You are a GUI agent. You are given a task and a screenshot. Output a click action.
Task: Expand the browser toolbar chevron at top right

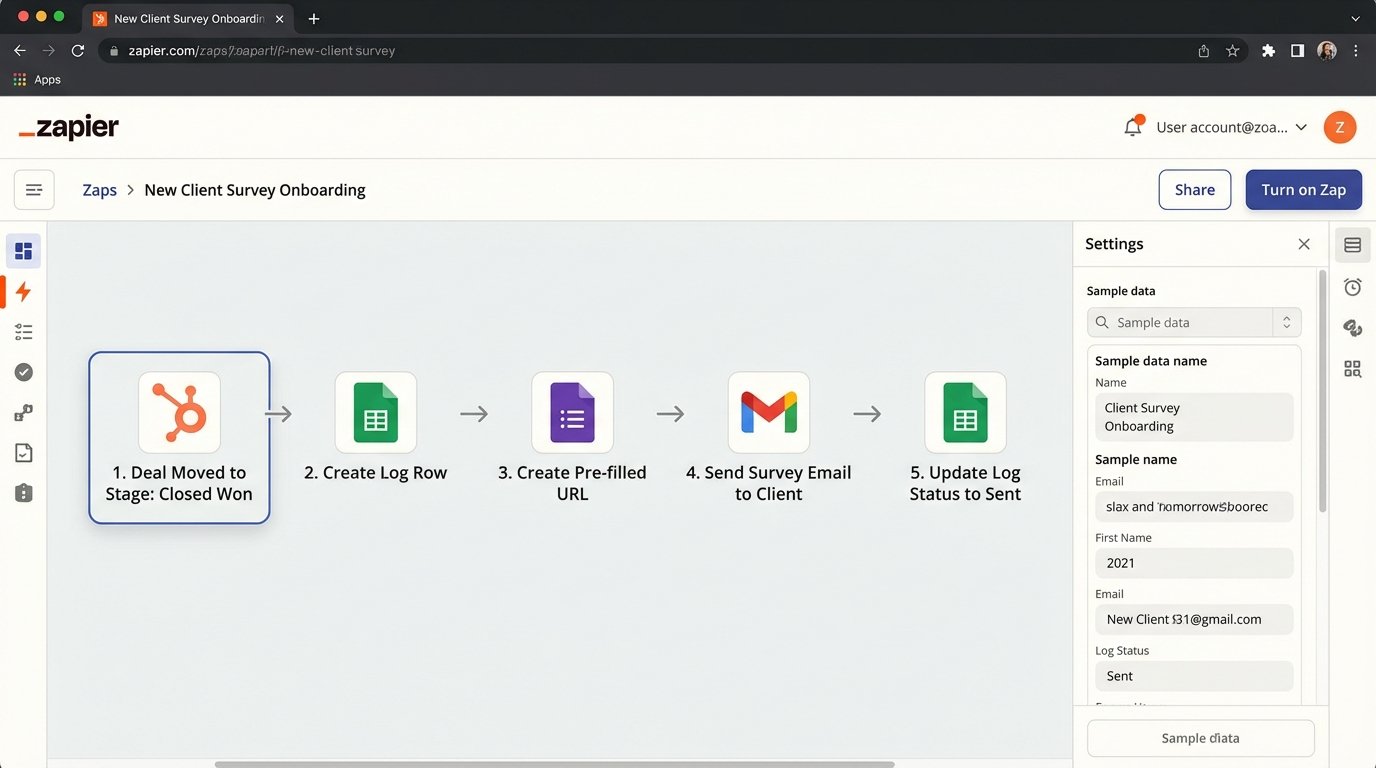point(1355,18)
